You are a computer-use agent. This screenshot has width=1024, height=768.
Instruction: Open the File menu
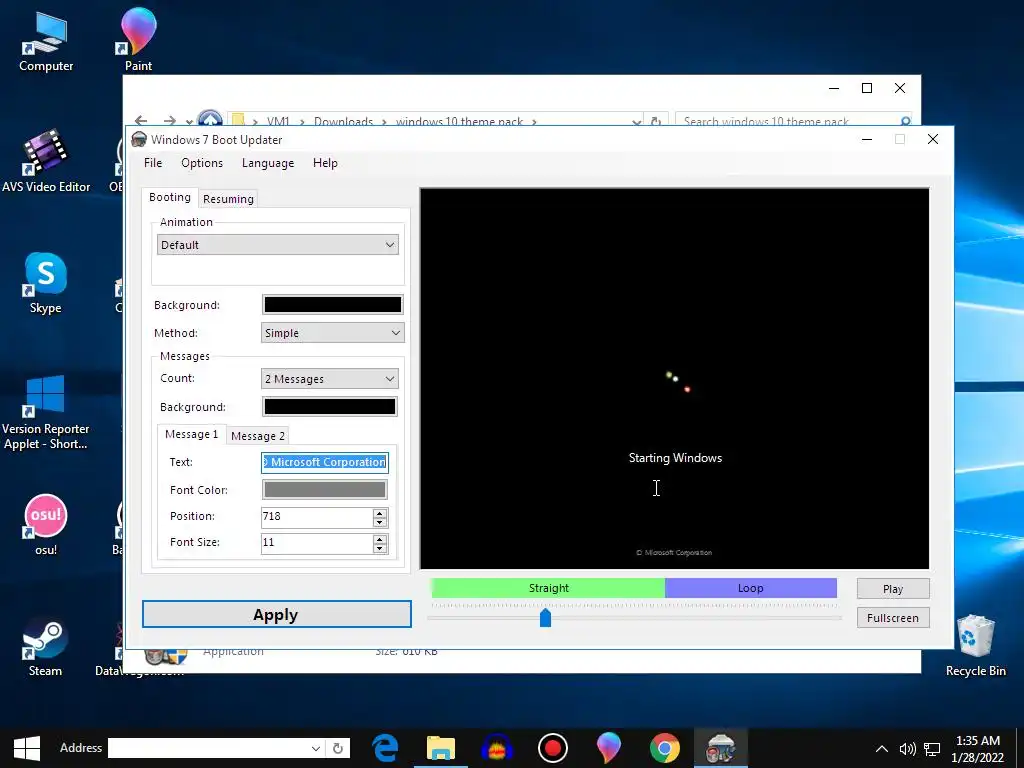click(153, 163)
